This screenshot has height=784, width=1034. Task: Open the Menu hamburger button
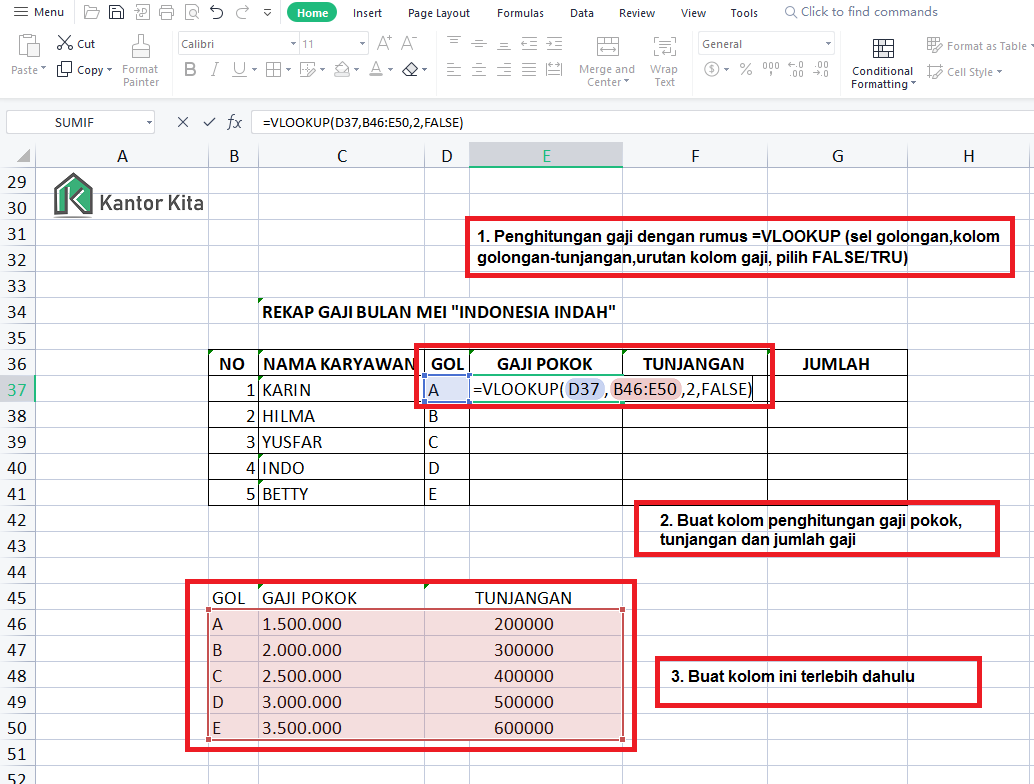point(39,12)
